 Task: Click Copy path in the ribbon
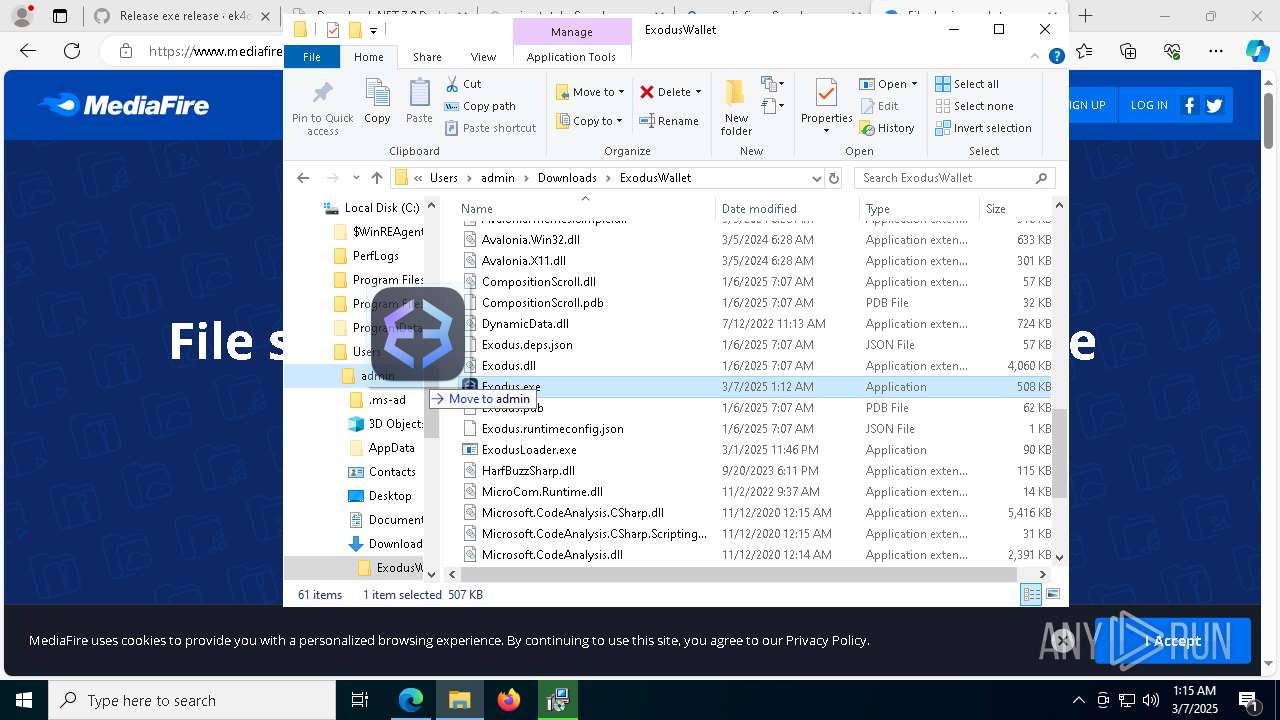click(x=480, y=106)
